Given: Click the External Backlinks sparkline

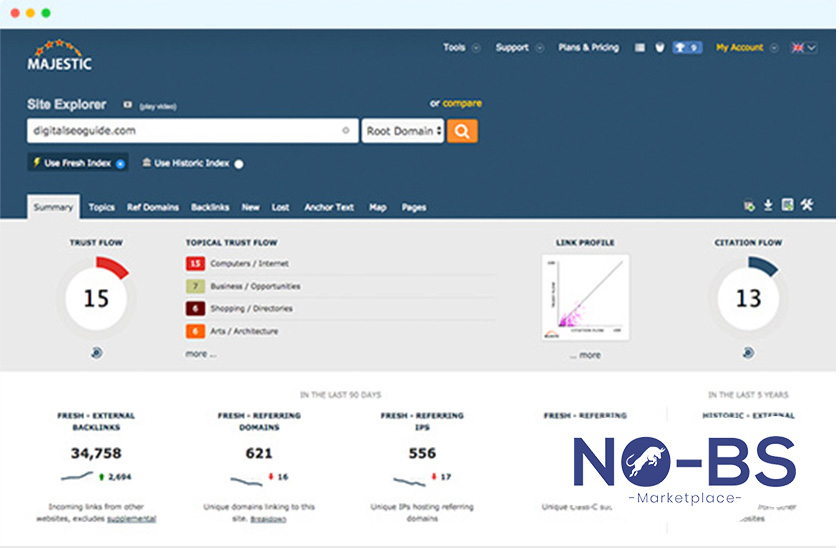Looking at the screenshot, I should (x=77, y=476).
